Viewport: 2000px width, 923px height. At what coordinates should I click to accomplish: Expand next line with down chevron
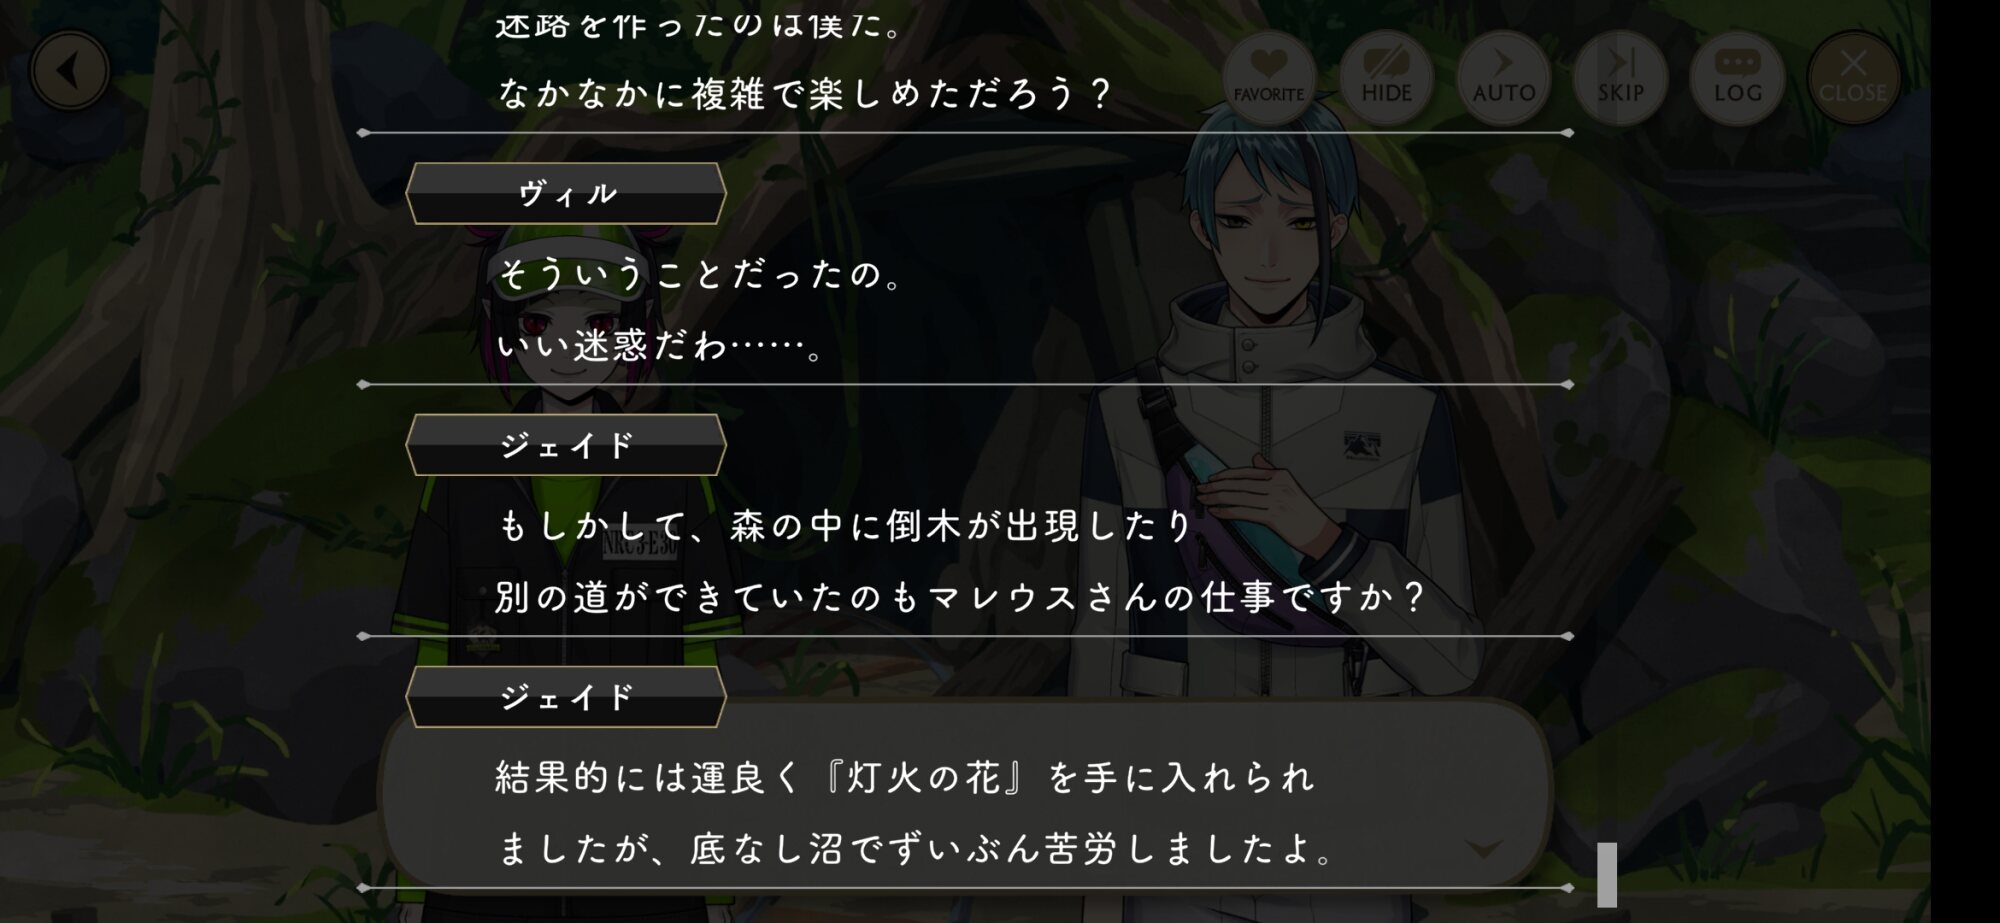pos(1483,849)
